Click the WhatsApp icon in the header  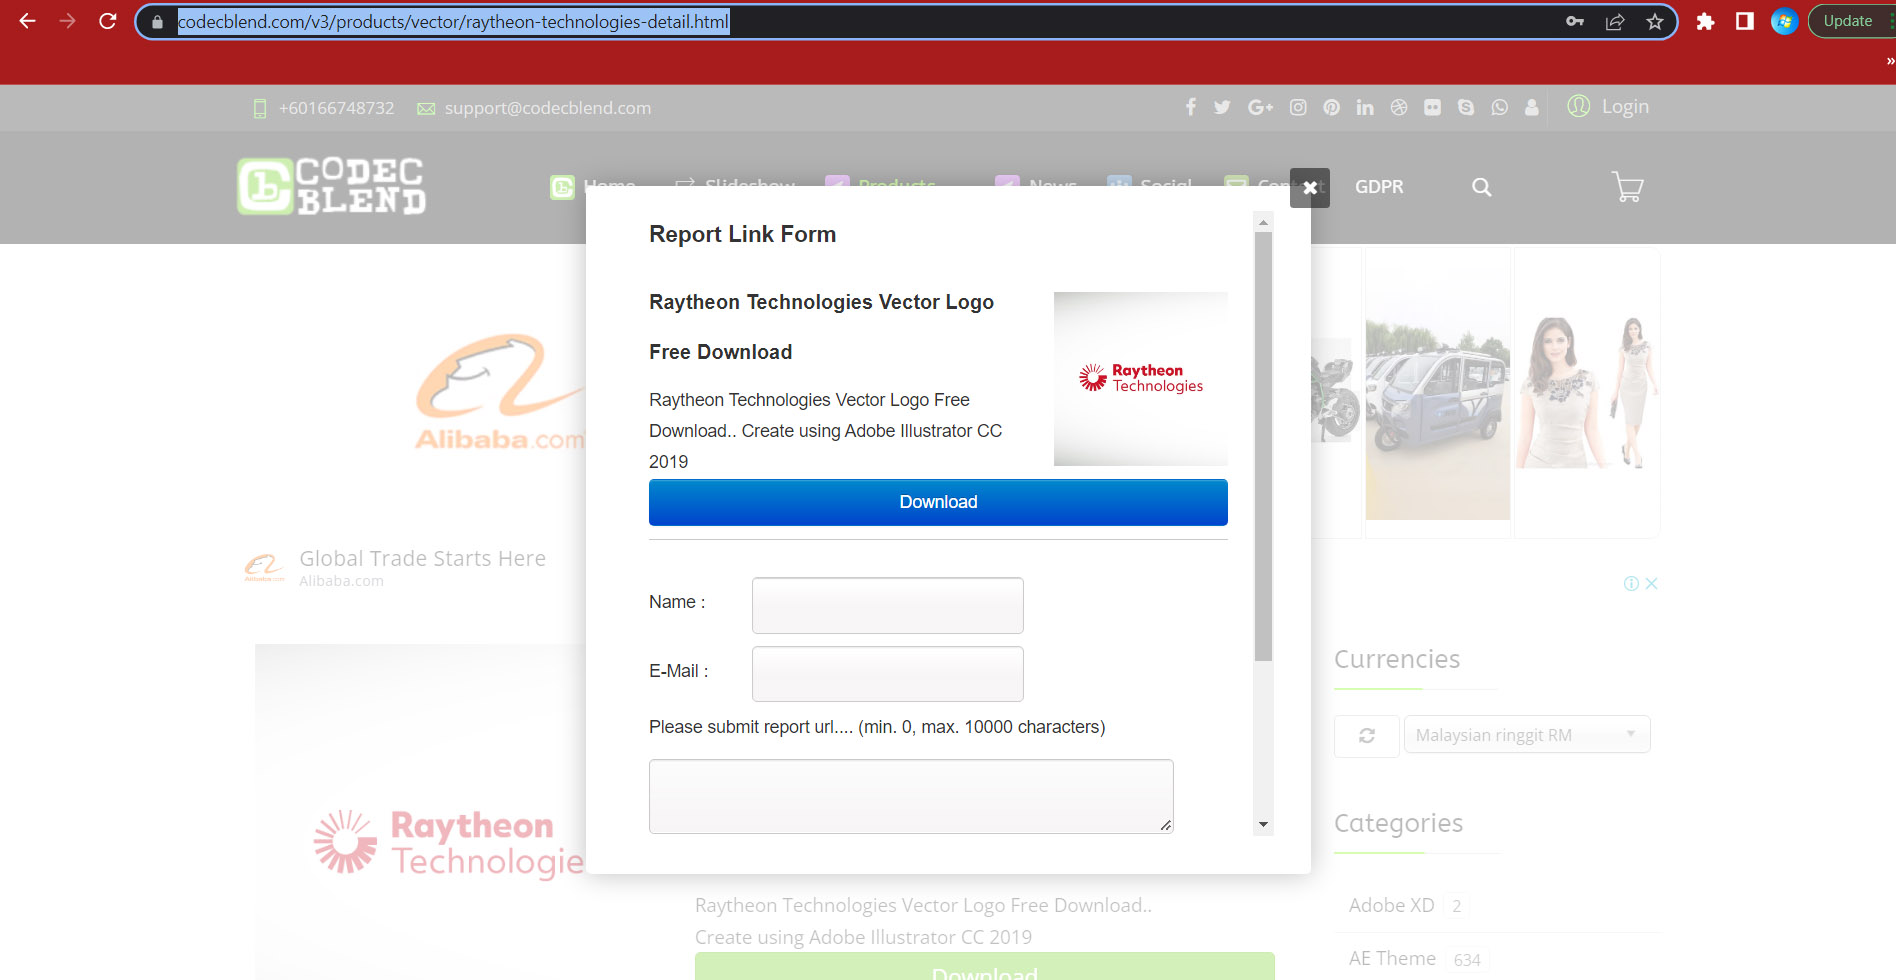pyautogui.click(x=1499, y=107)
